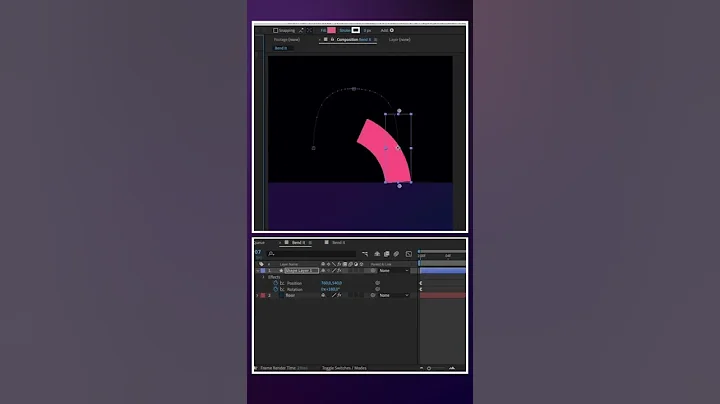Click the Rotation property pick whip

pos(377,290)
